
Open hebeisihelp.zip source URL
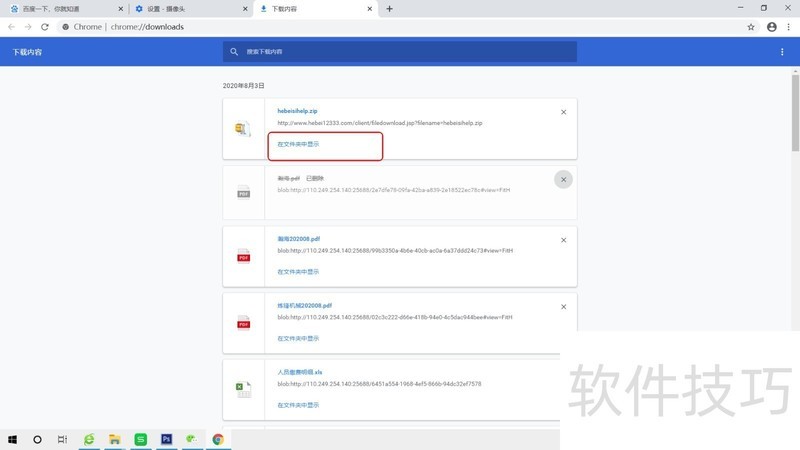[x=380, y=123]
